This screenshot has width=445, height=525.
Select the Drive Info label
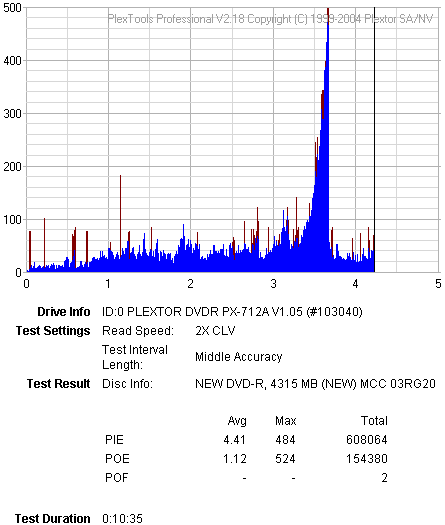click(64, 312)
